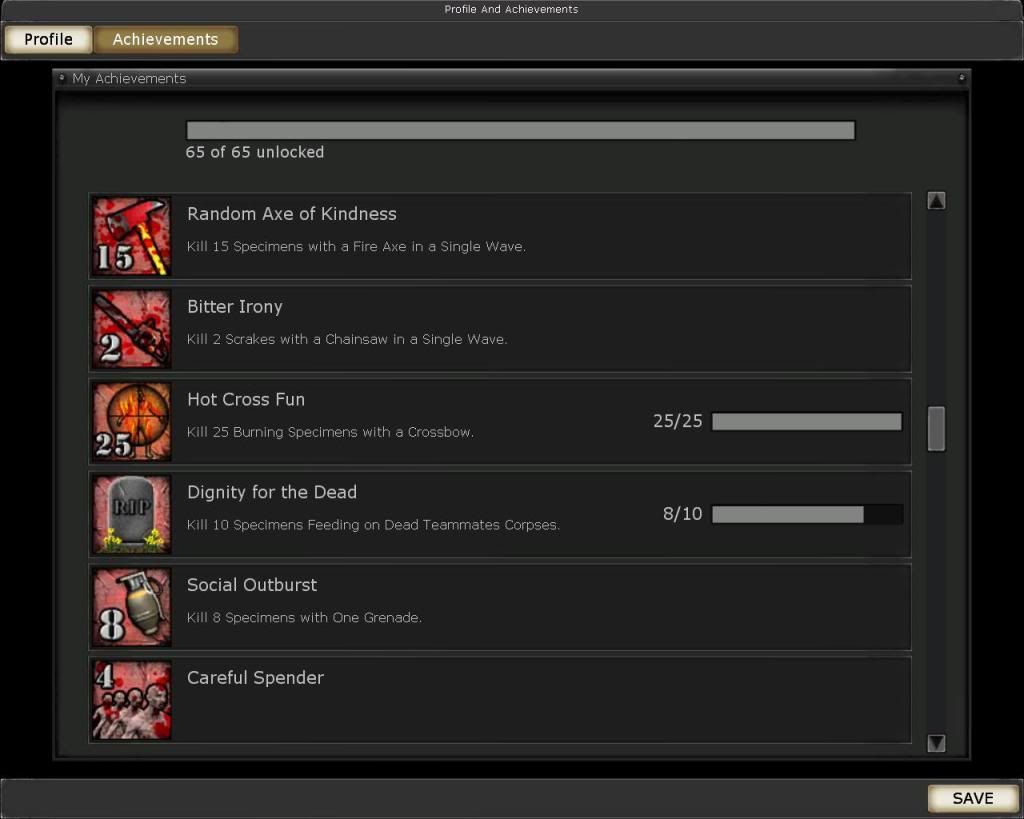Click the Dignity for the Dead 8/10 progress bar
The width and height of the screenshot is (1024, 819).
pos(807,514)
